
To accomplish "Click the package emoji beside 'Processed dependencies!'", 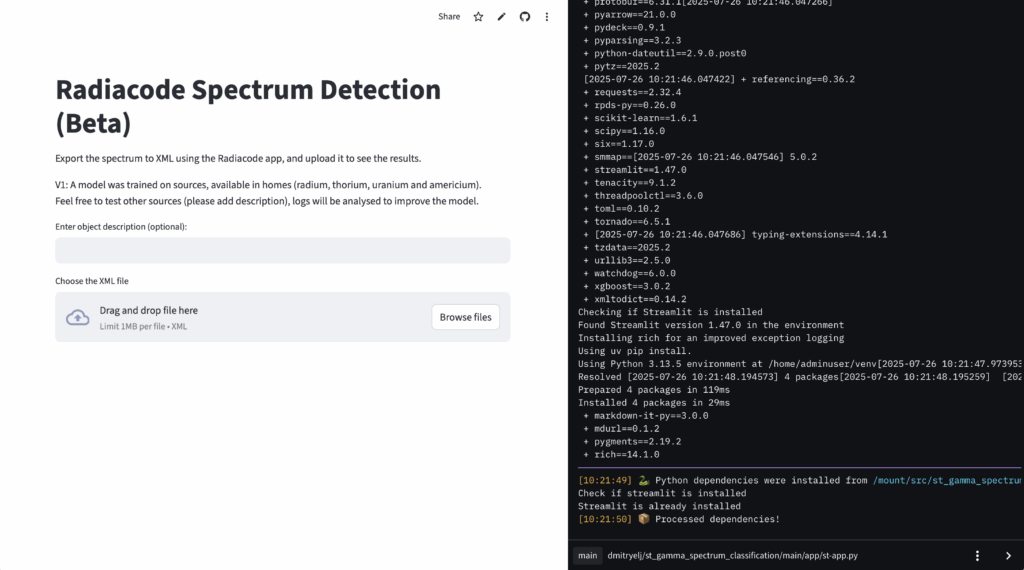I will (644, 519).
